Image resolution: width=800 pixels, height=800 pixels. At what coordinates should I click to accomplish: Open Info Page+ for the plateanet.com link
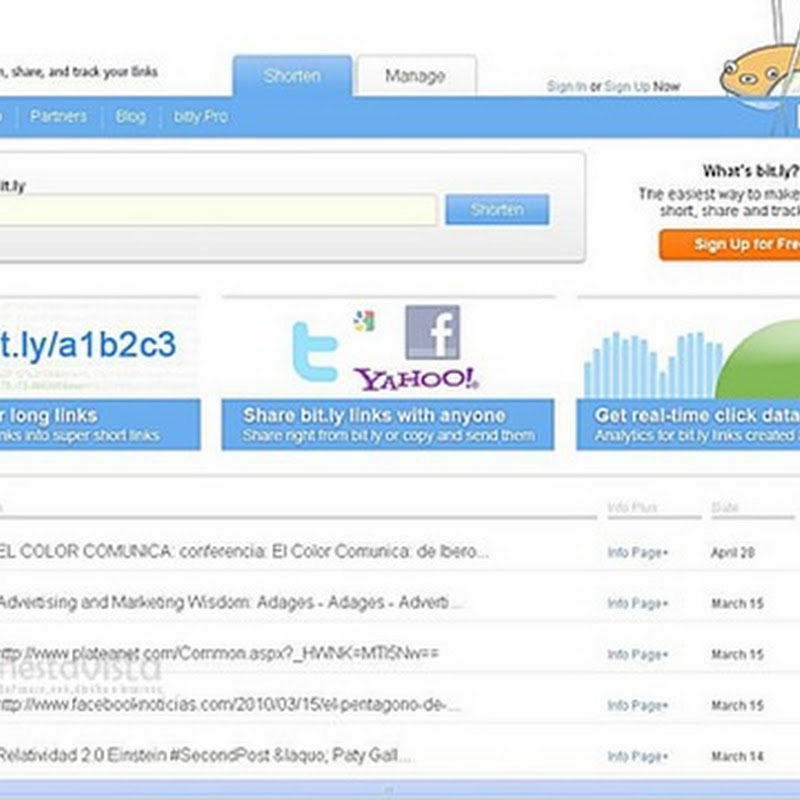click(638, 655)
